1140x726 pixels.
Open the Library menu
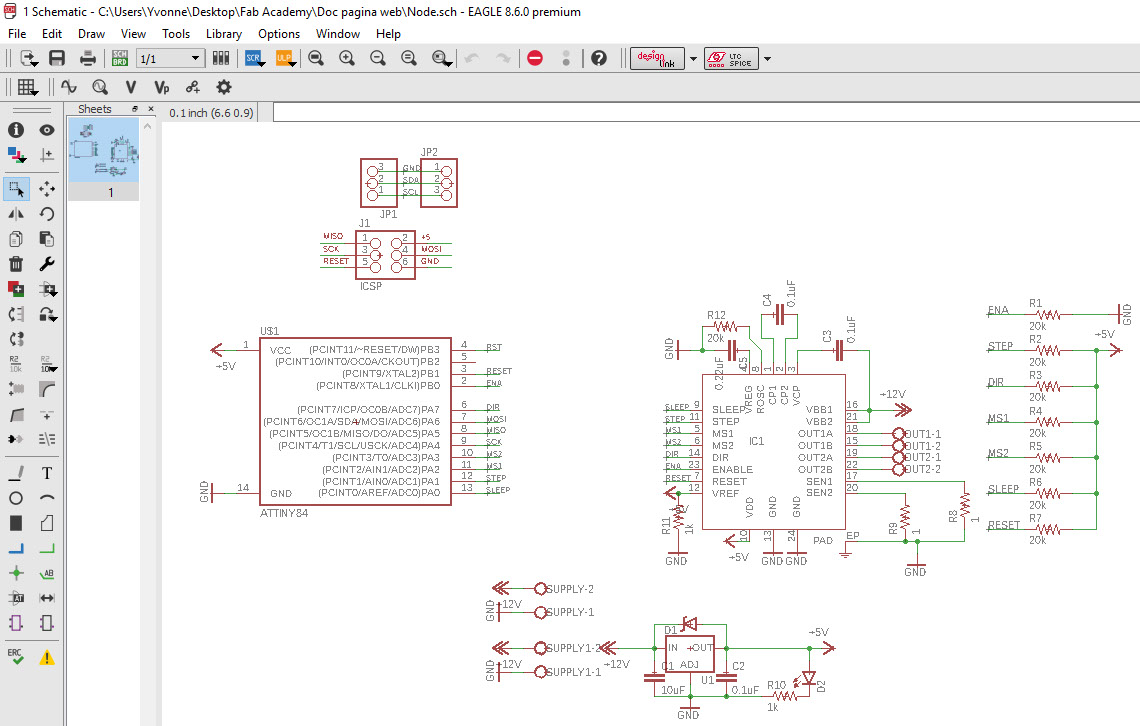pos(224,33)
